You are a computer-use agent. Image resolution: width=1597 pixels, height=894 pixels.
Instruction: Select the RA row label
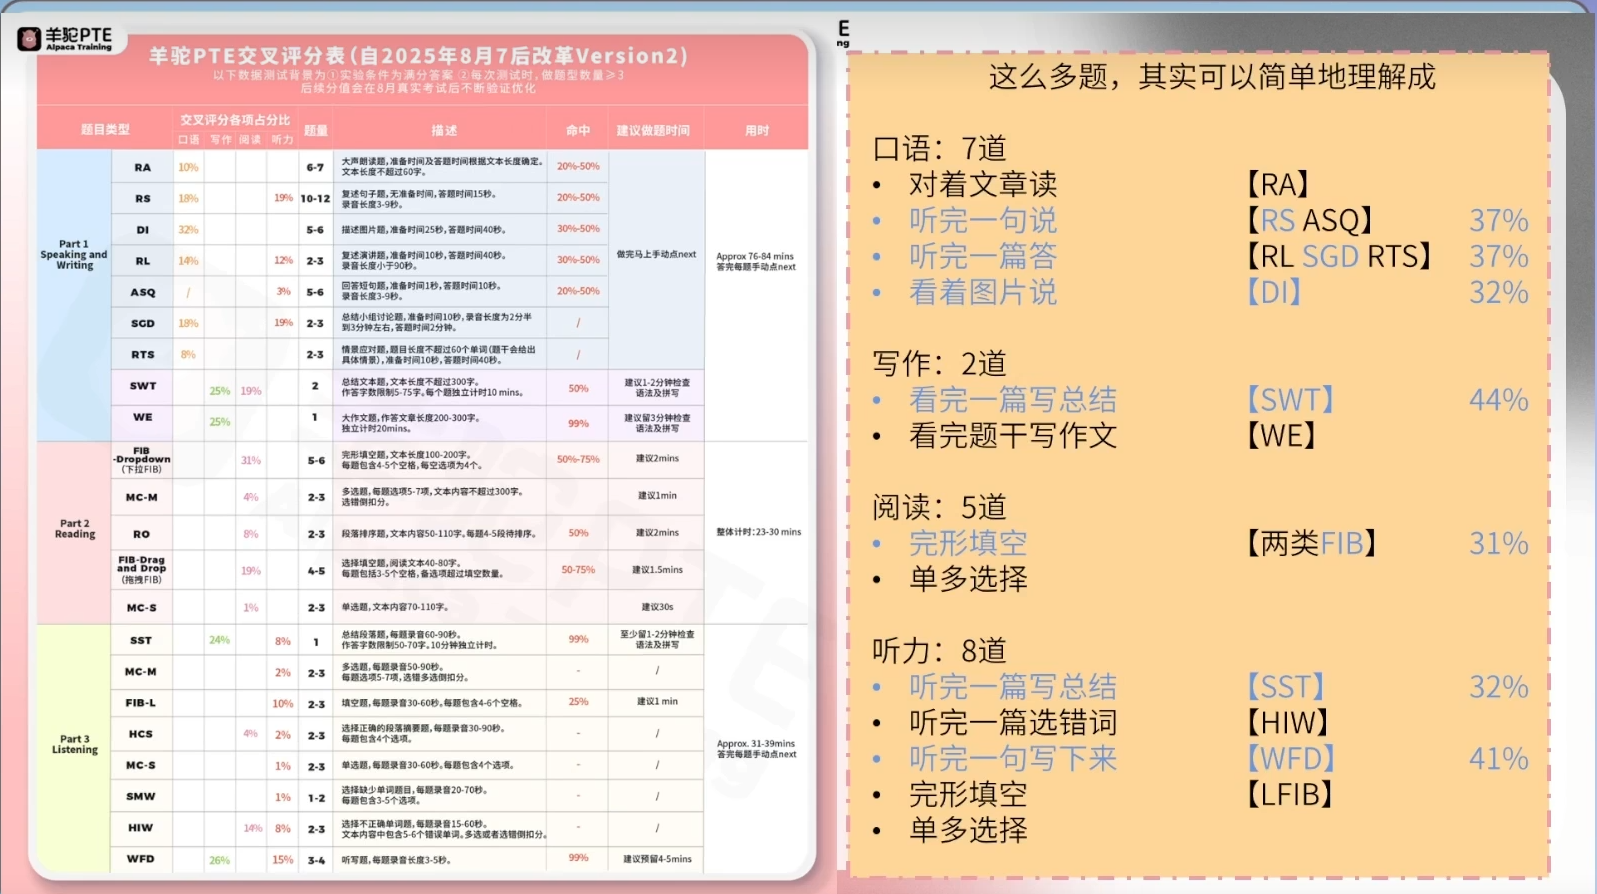pyautogui.click(x=143, y=168)
